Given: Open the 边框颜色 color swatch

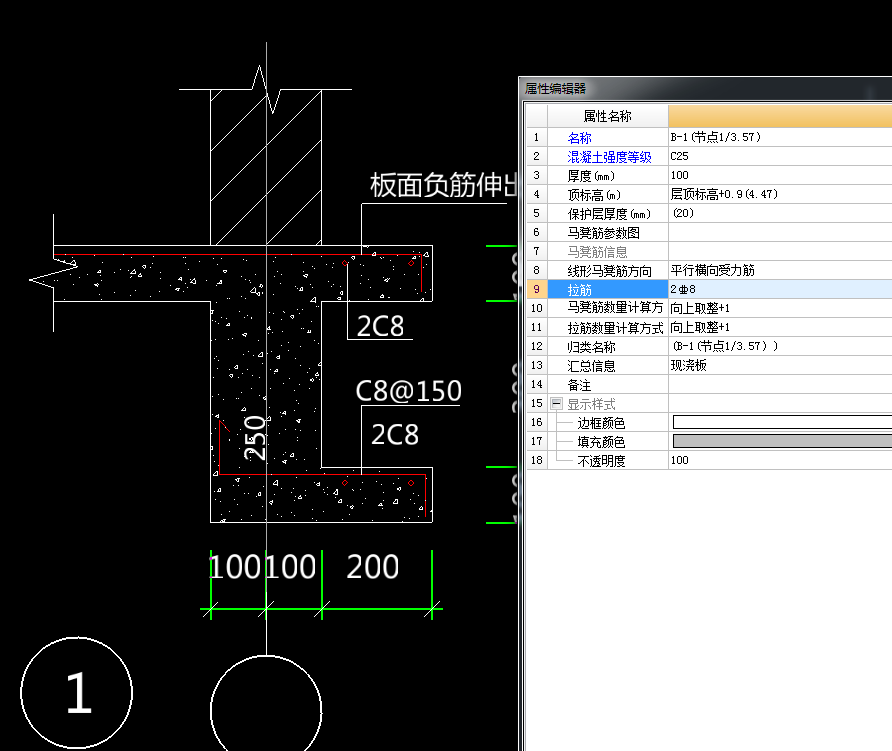Looking at the screenshot, I should (782, 422).
